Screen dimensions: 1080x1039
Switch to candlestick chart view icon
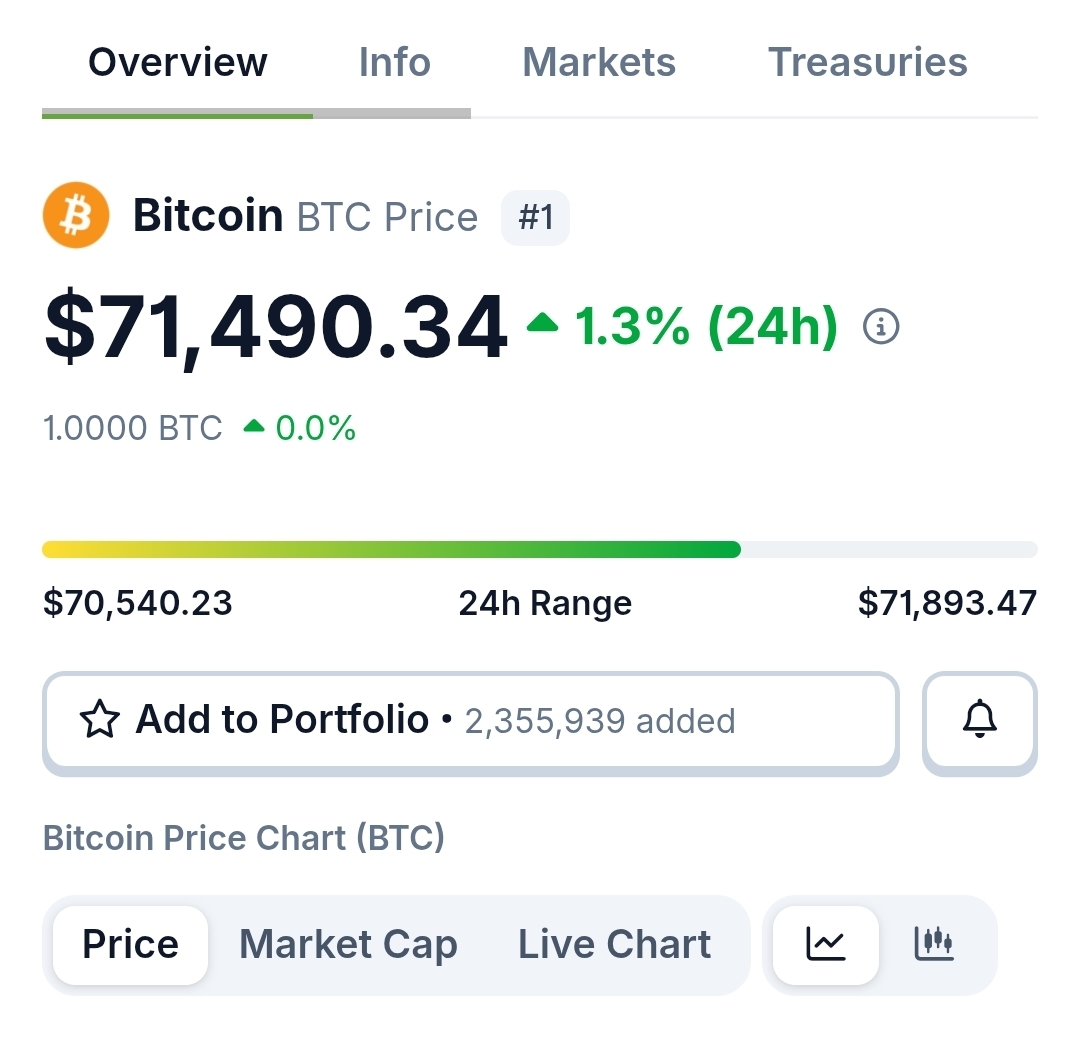(x=934, y=944)
